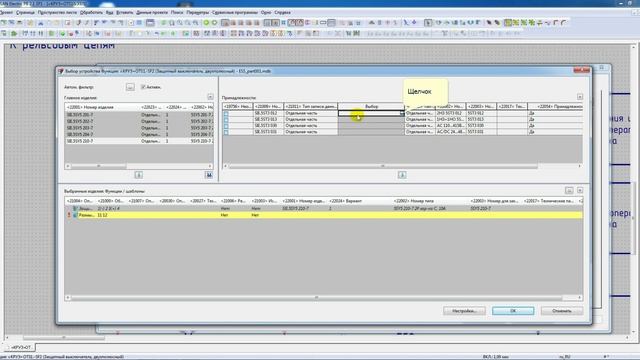Click the browse button next to Автом. фильтр

tap(130, 87)
